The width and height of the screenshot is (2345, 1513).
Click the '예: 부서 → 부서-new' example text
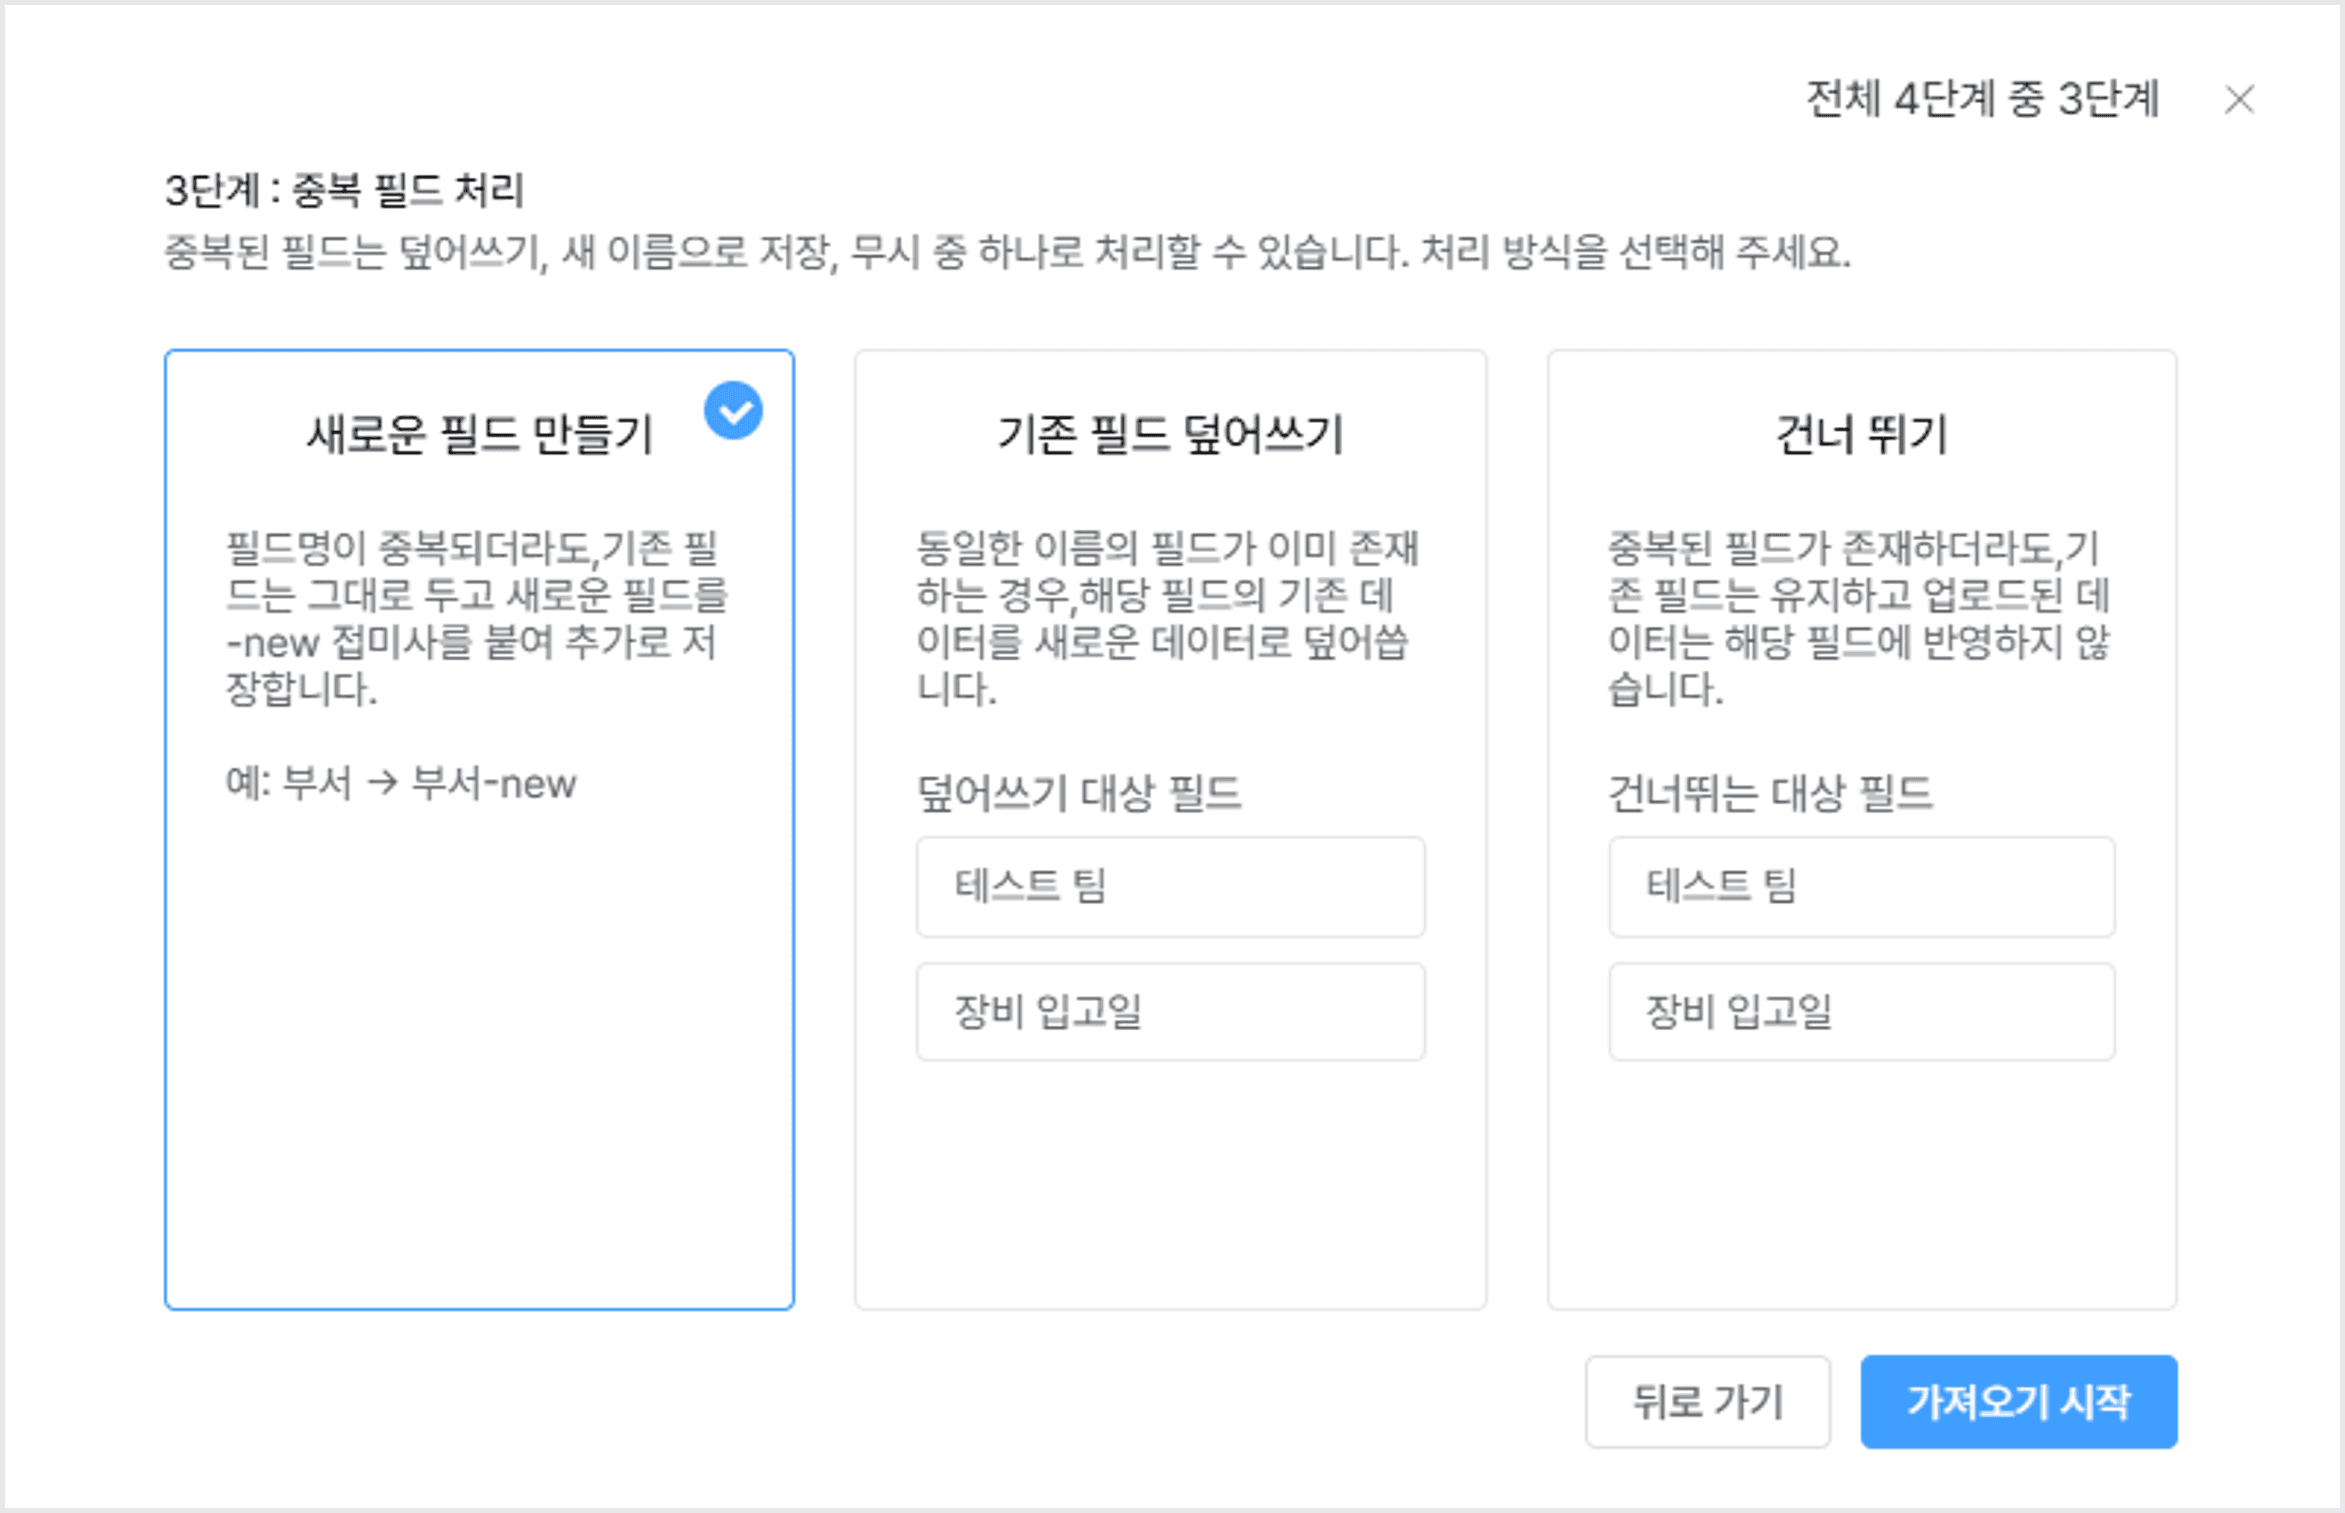click(401, 783)
